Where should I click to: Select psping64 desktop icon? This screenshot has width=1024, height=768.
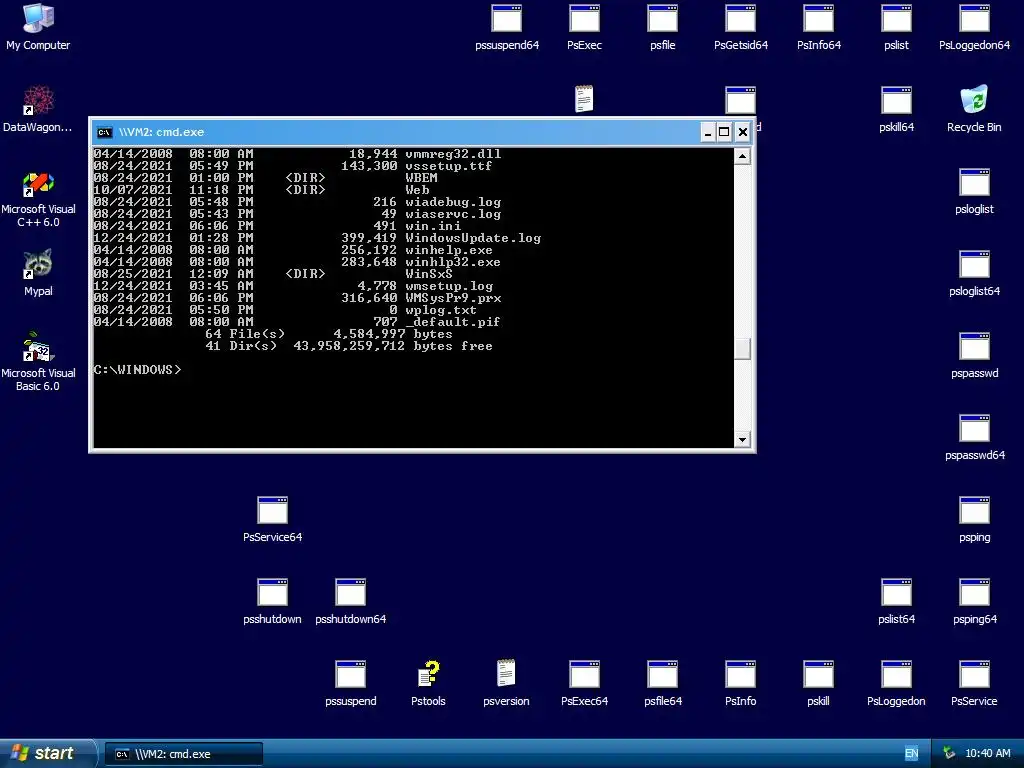(x=974, y=601)
